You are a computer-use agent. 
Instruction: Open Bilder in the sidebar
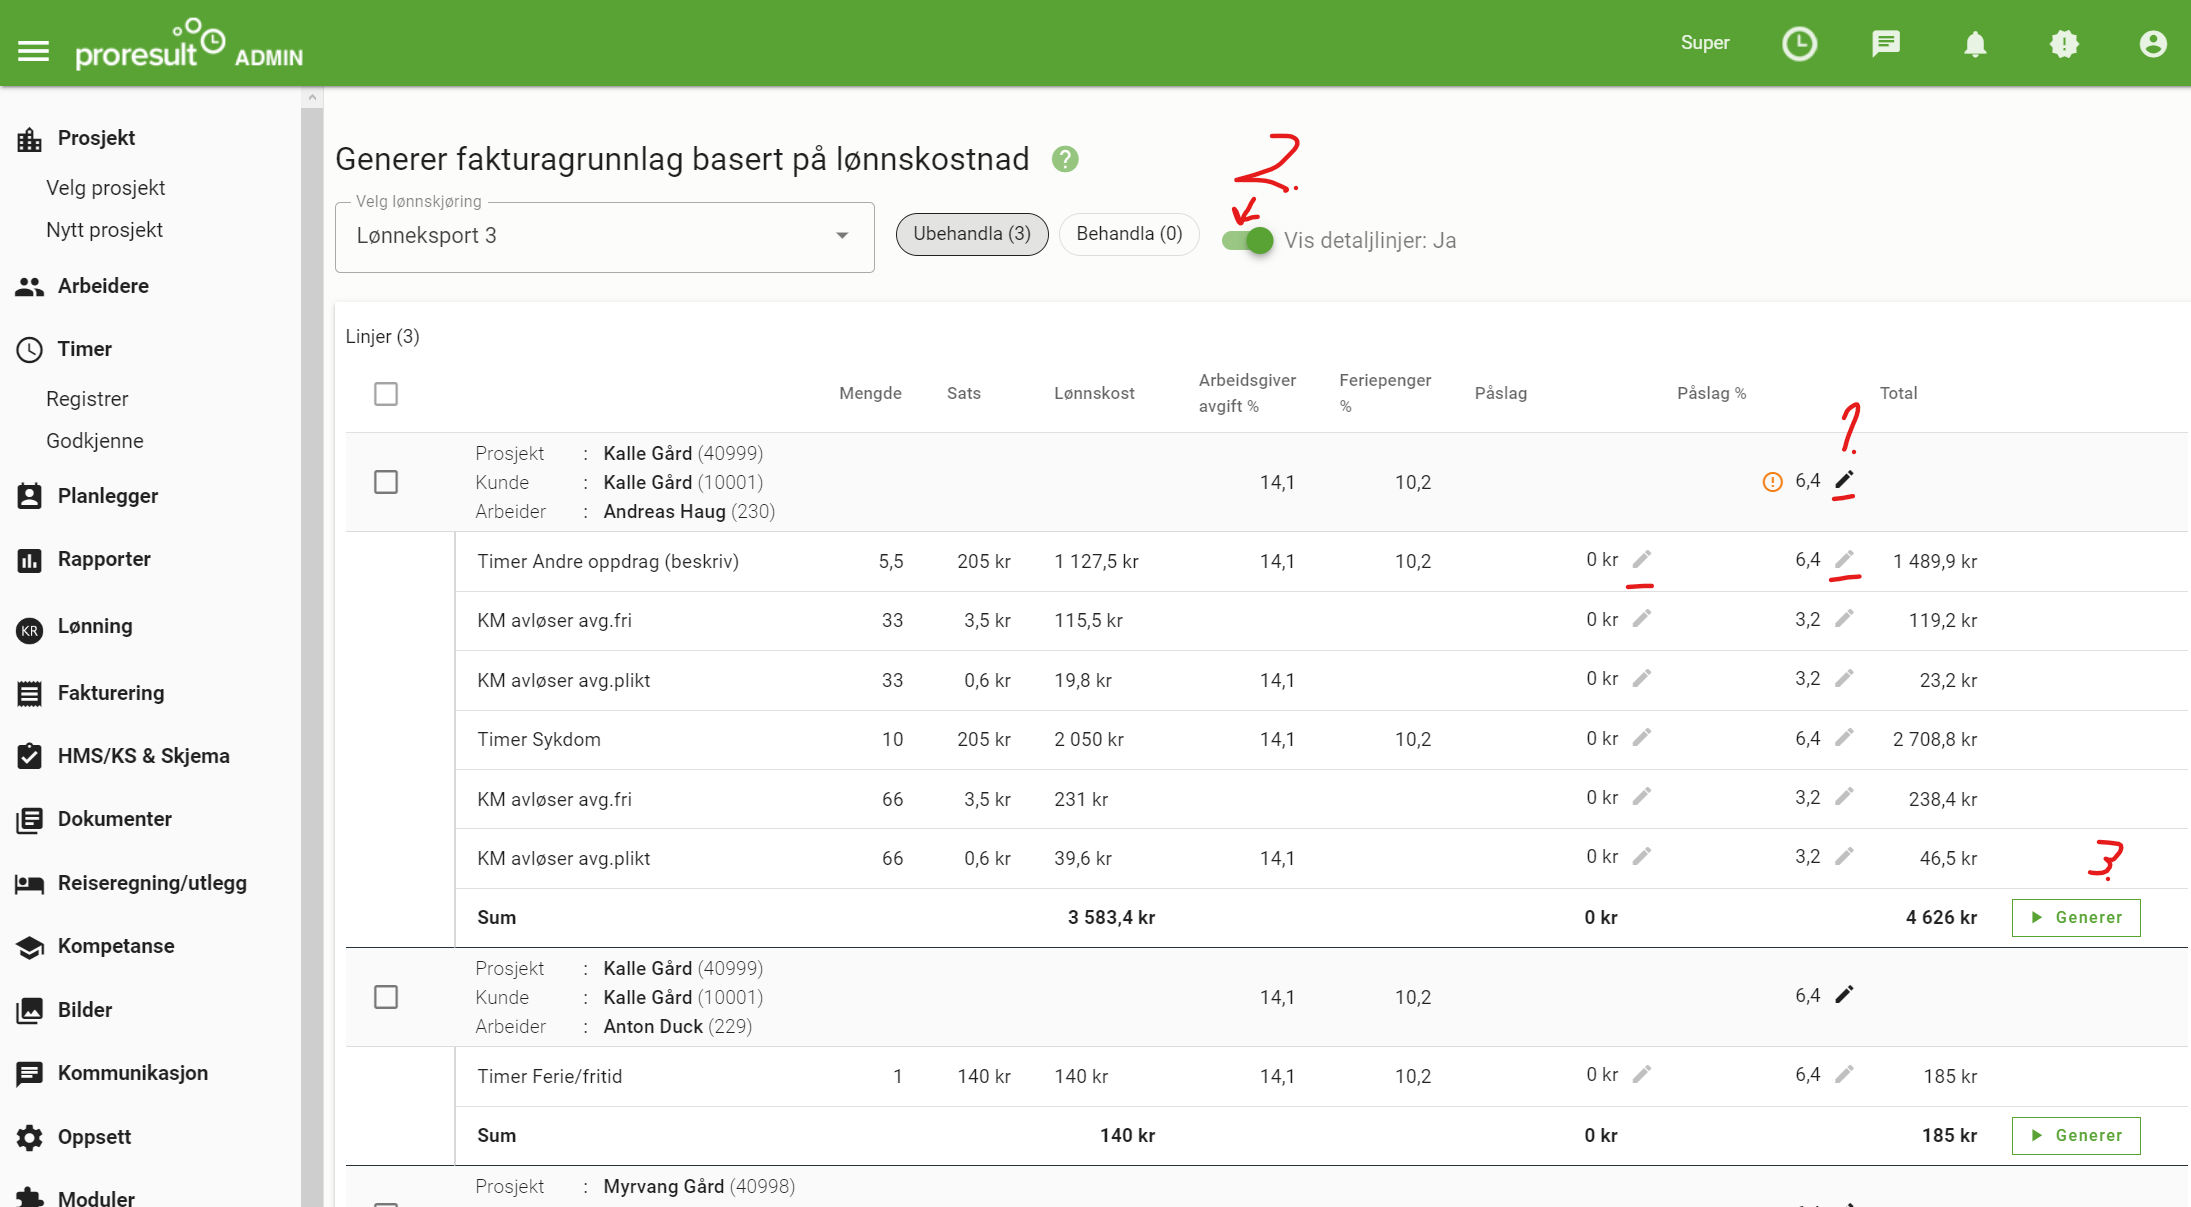pyautogui.click(x=85, y=1010)
